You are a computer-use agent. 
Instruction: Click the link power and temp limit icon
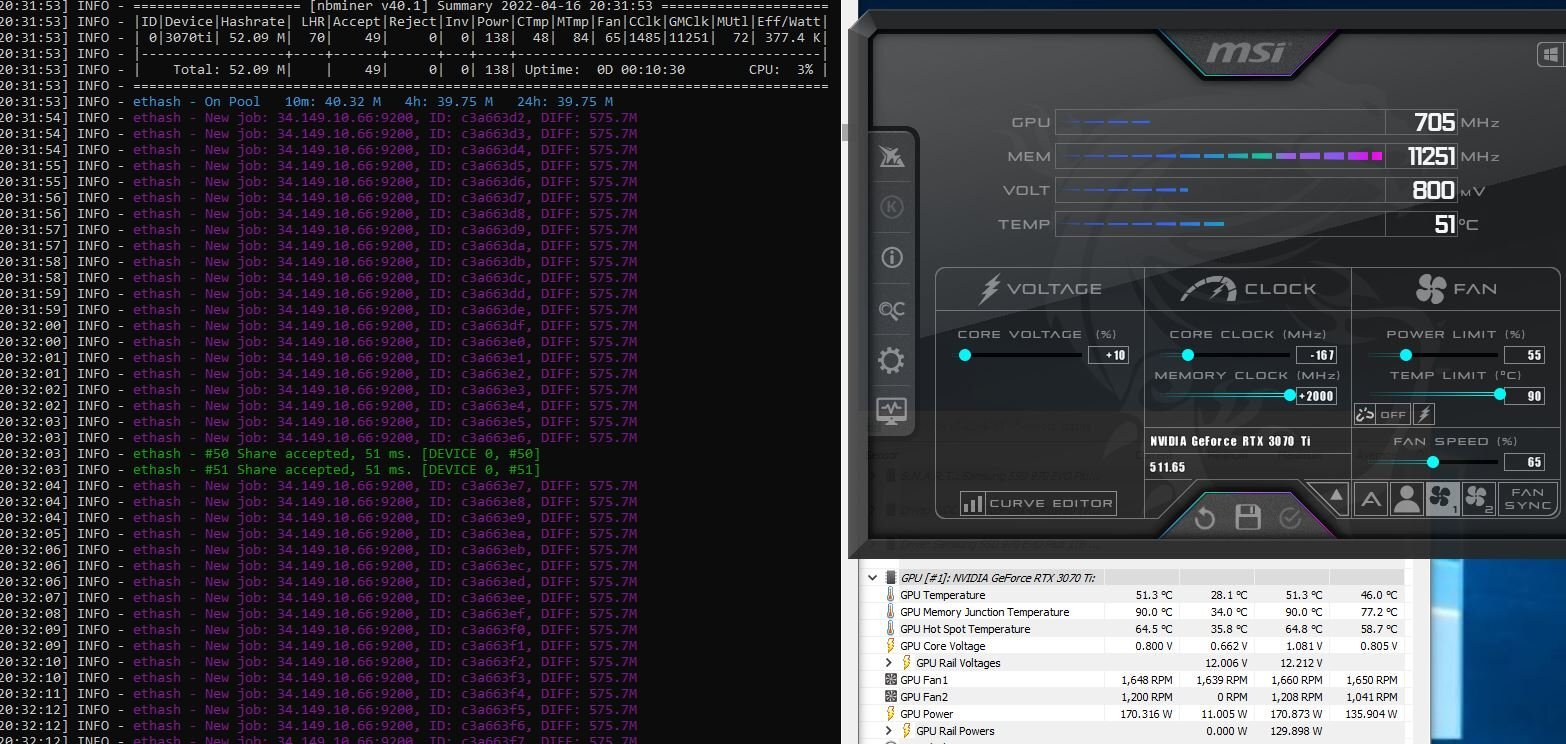[1364, 414]
